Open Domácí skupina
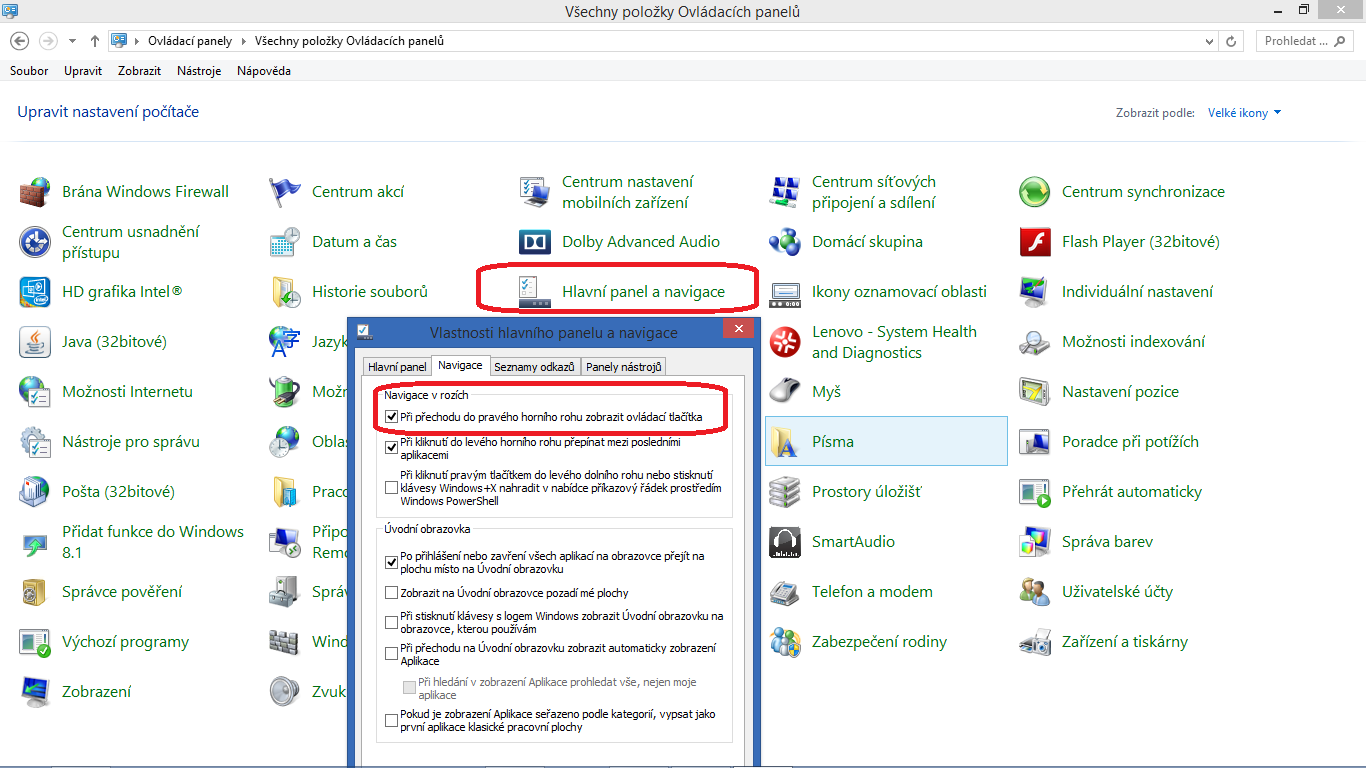Image resolution: width=1366 pixels, height=768 pixels. coord(846,242)
